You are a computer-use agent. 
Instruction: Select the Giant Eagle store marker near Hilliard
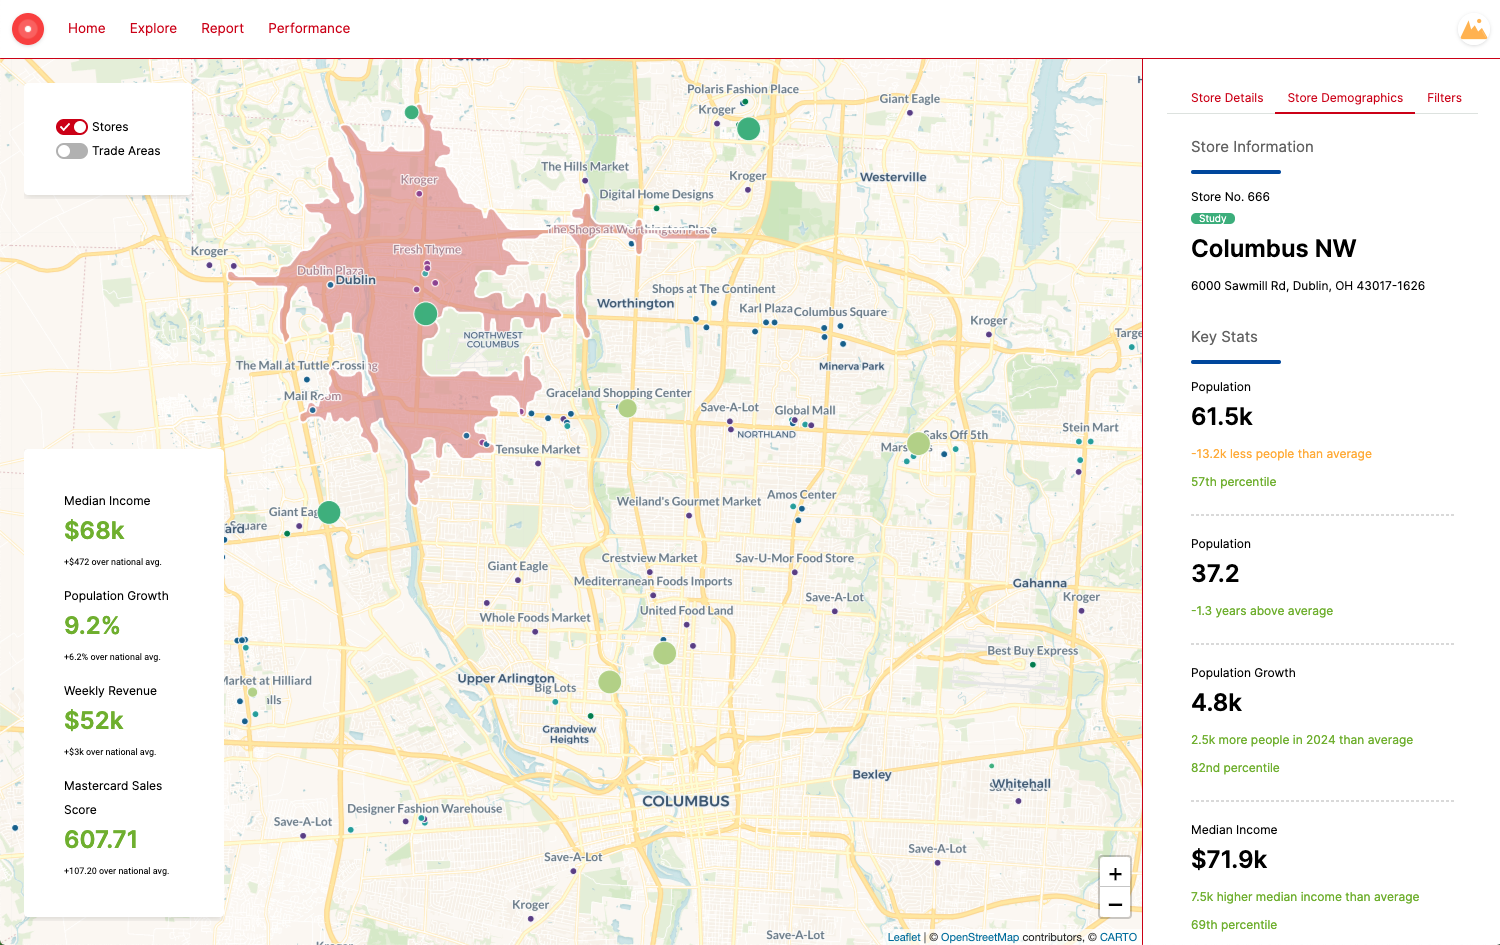coord(329,512)
